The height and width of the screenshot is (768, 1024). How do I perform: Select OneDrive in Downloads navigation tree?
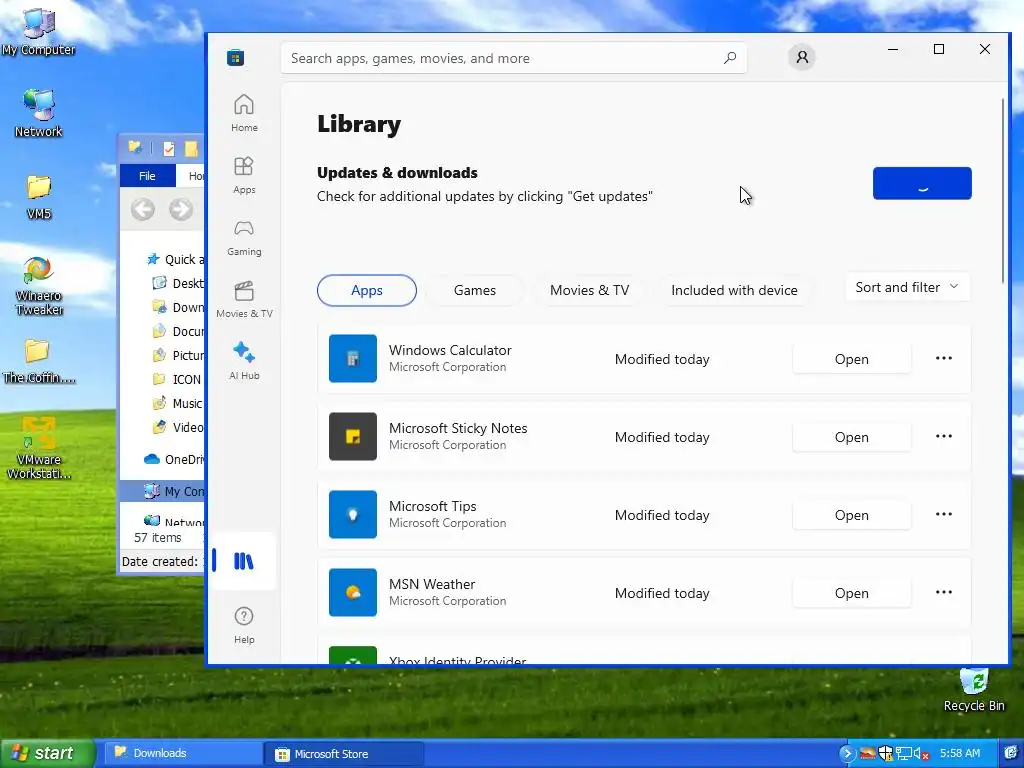(174, 459)
